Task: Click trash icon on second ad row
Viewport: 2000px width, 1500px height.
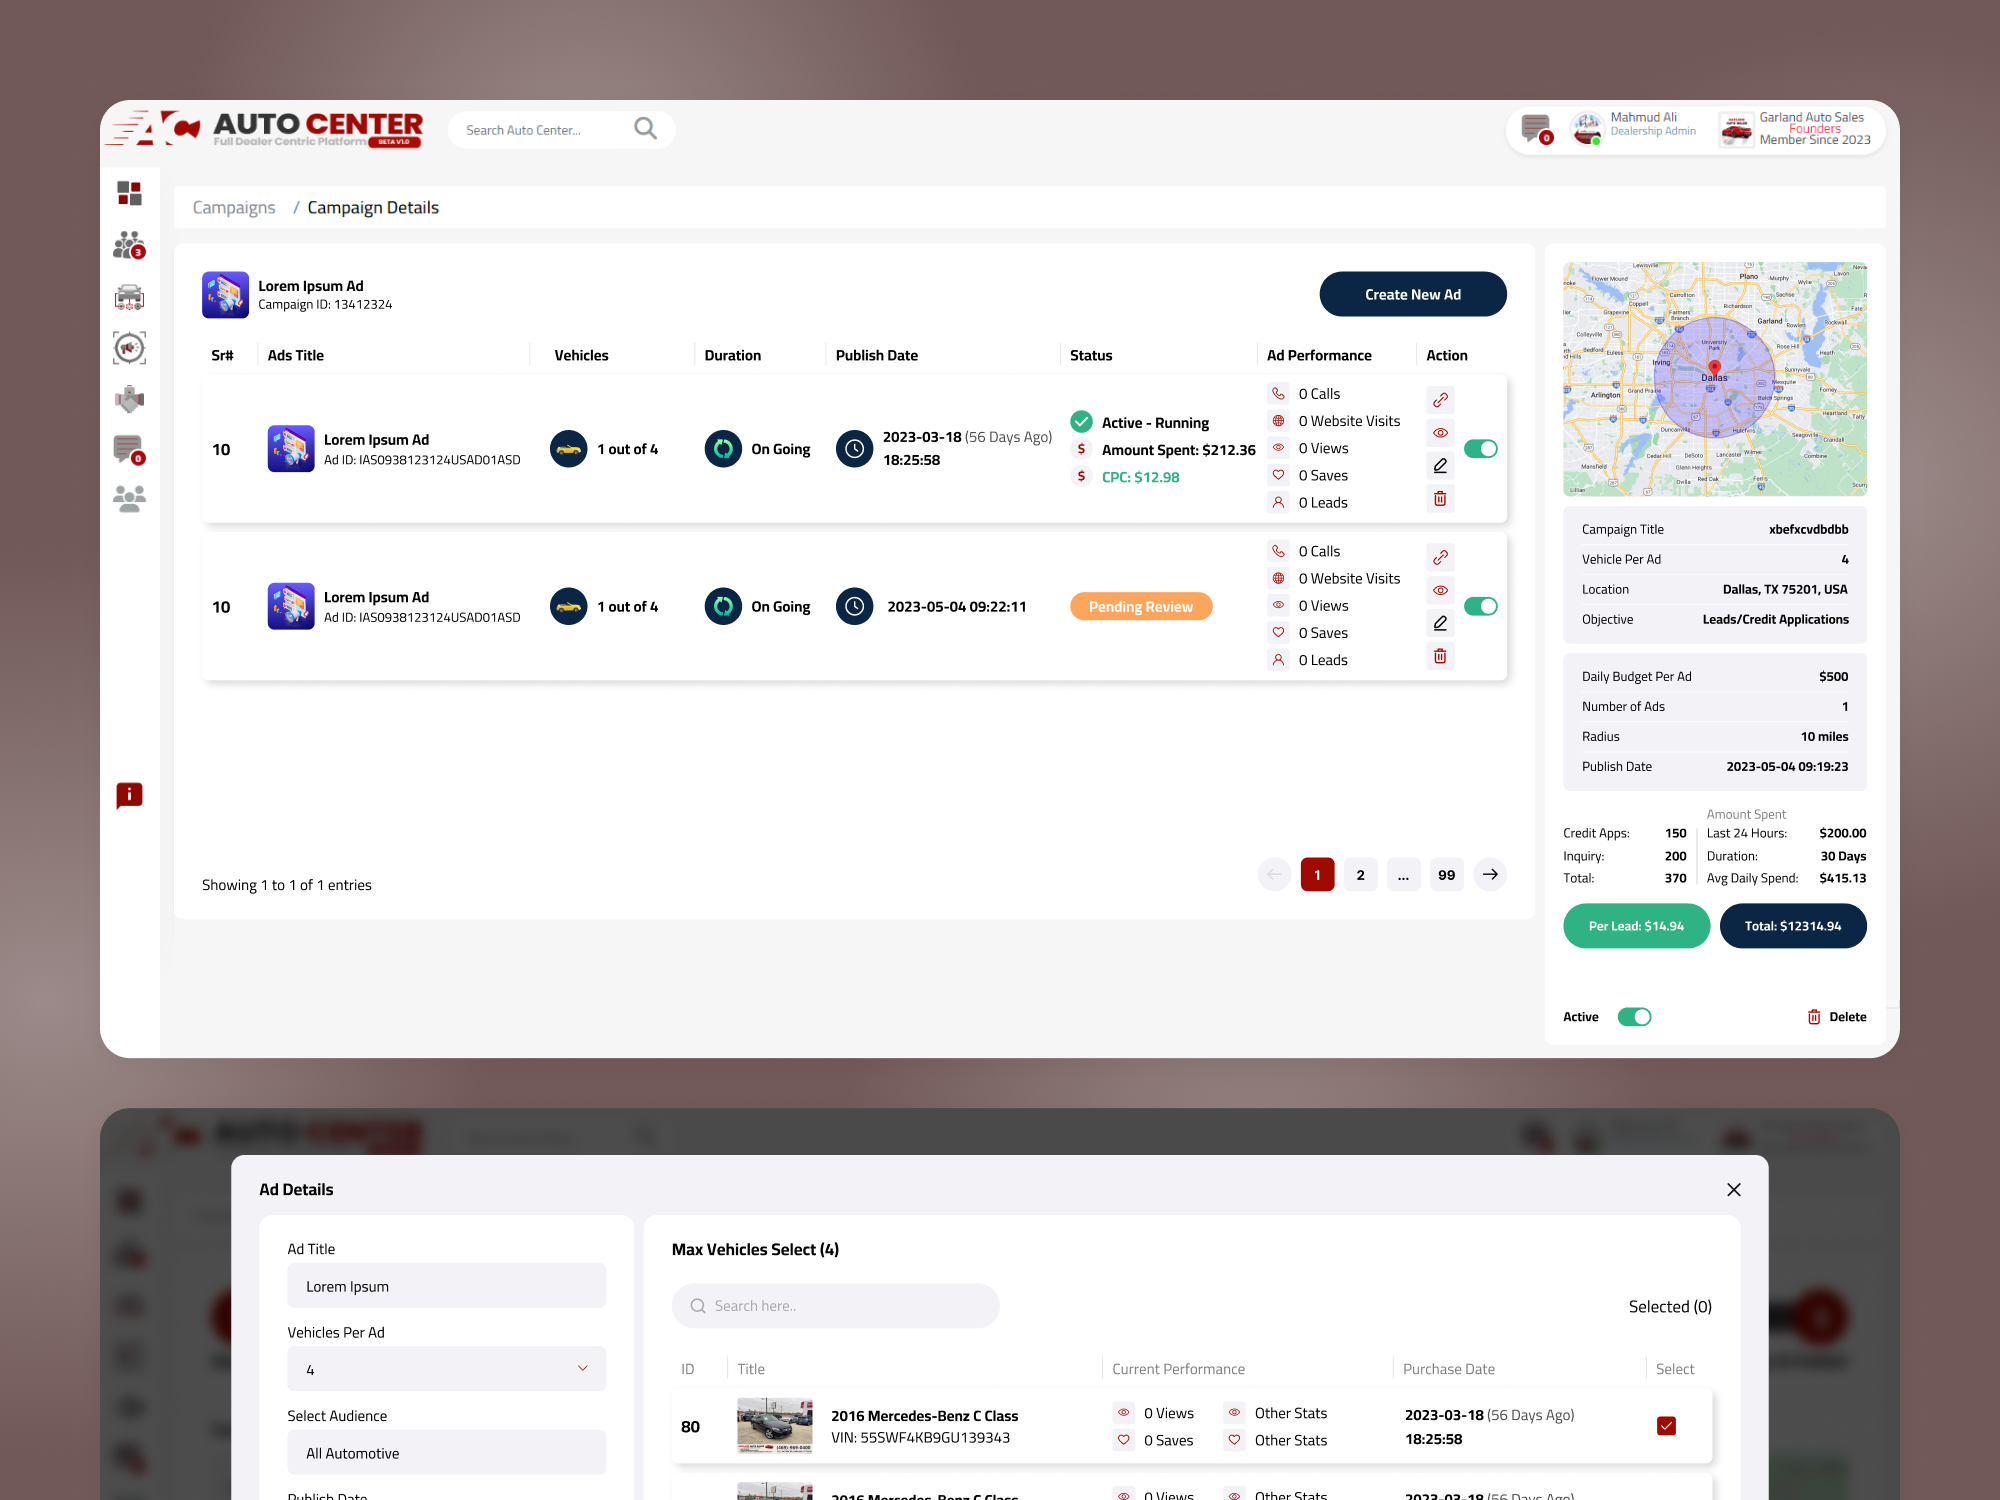Action: pos(1440,656)
